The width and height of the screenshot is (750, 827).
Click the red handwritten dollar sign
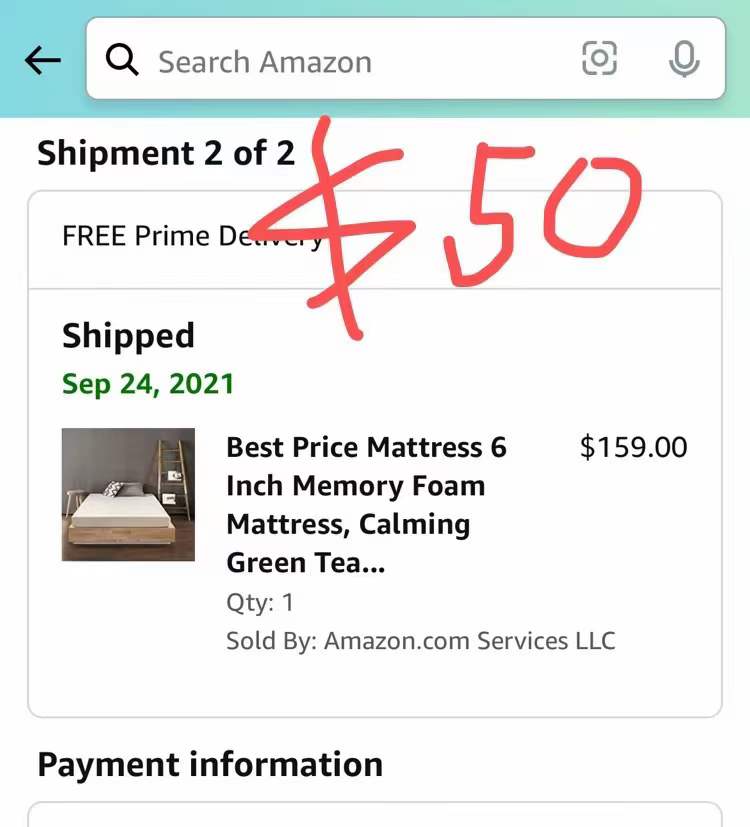click(332, 228)
